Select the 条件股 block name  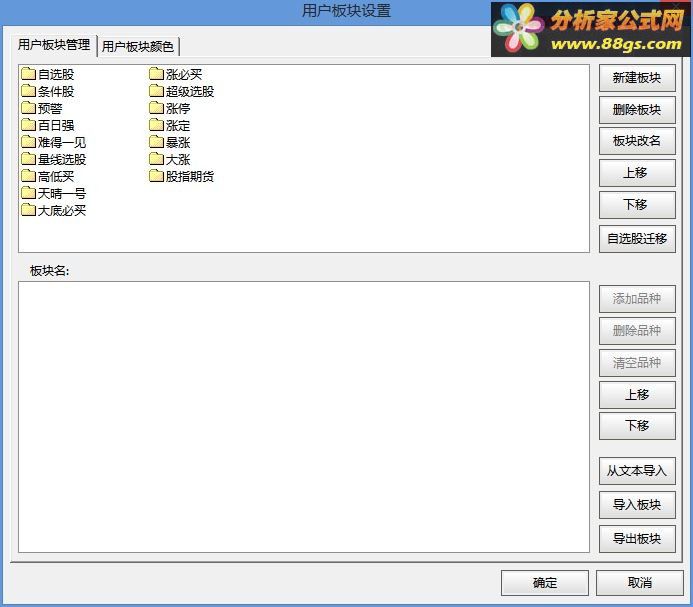[x=56, y=92]
